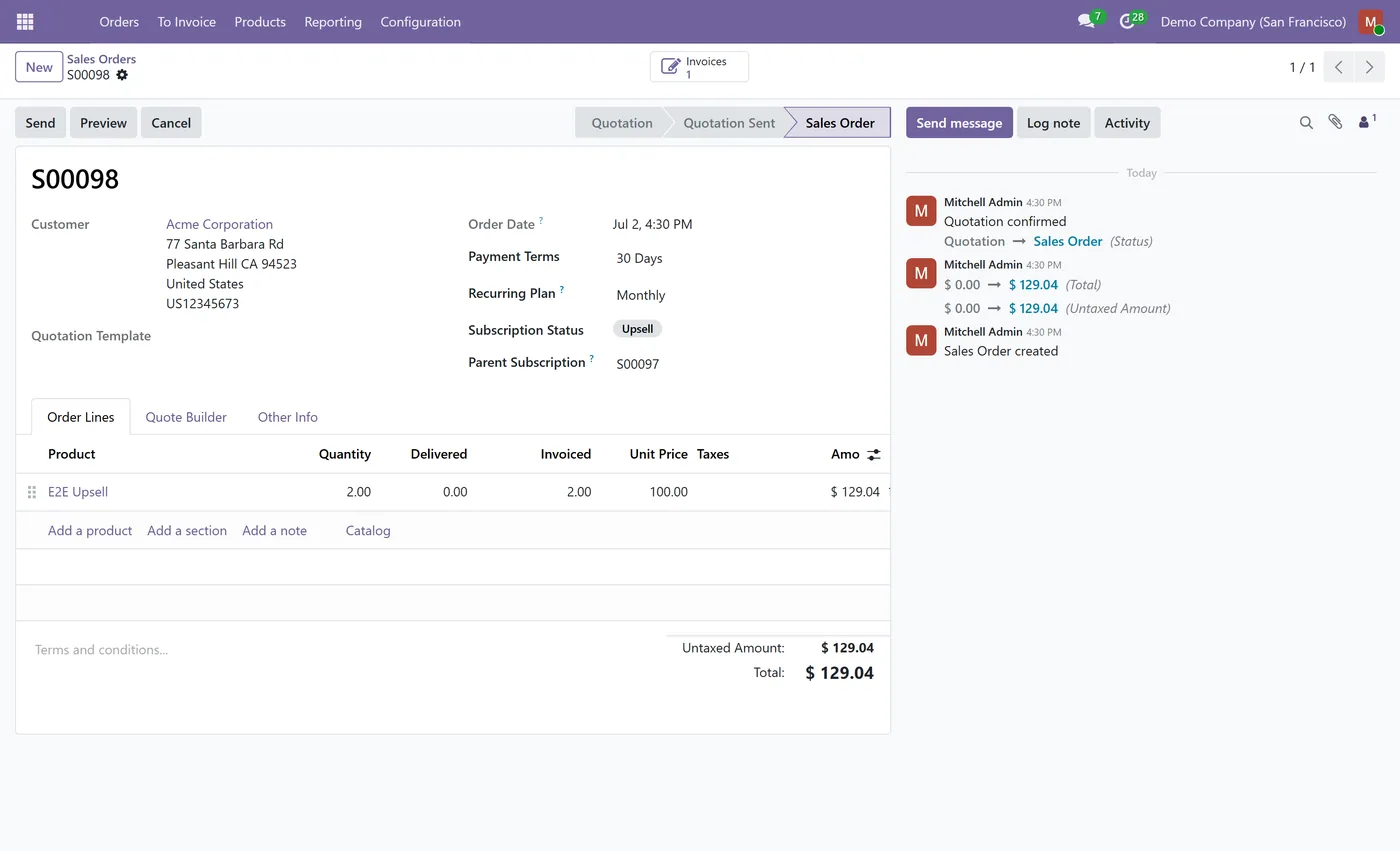This screenshot has width=1400, height=851.
Task: Click Add a product link
Action: click(90, 531)
